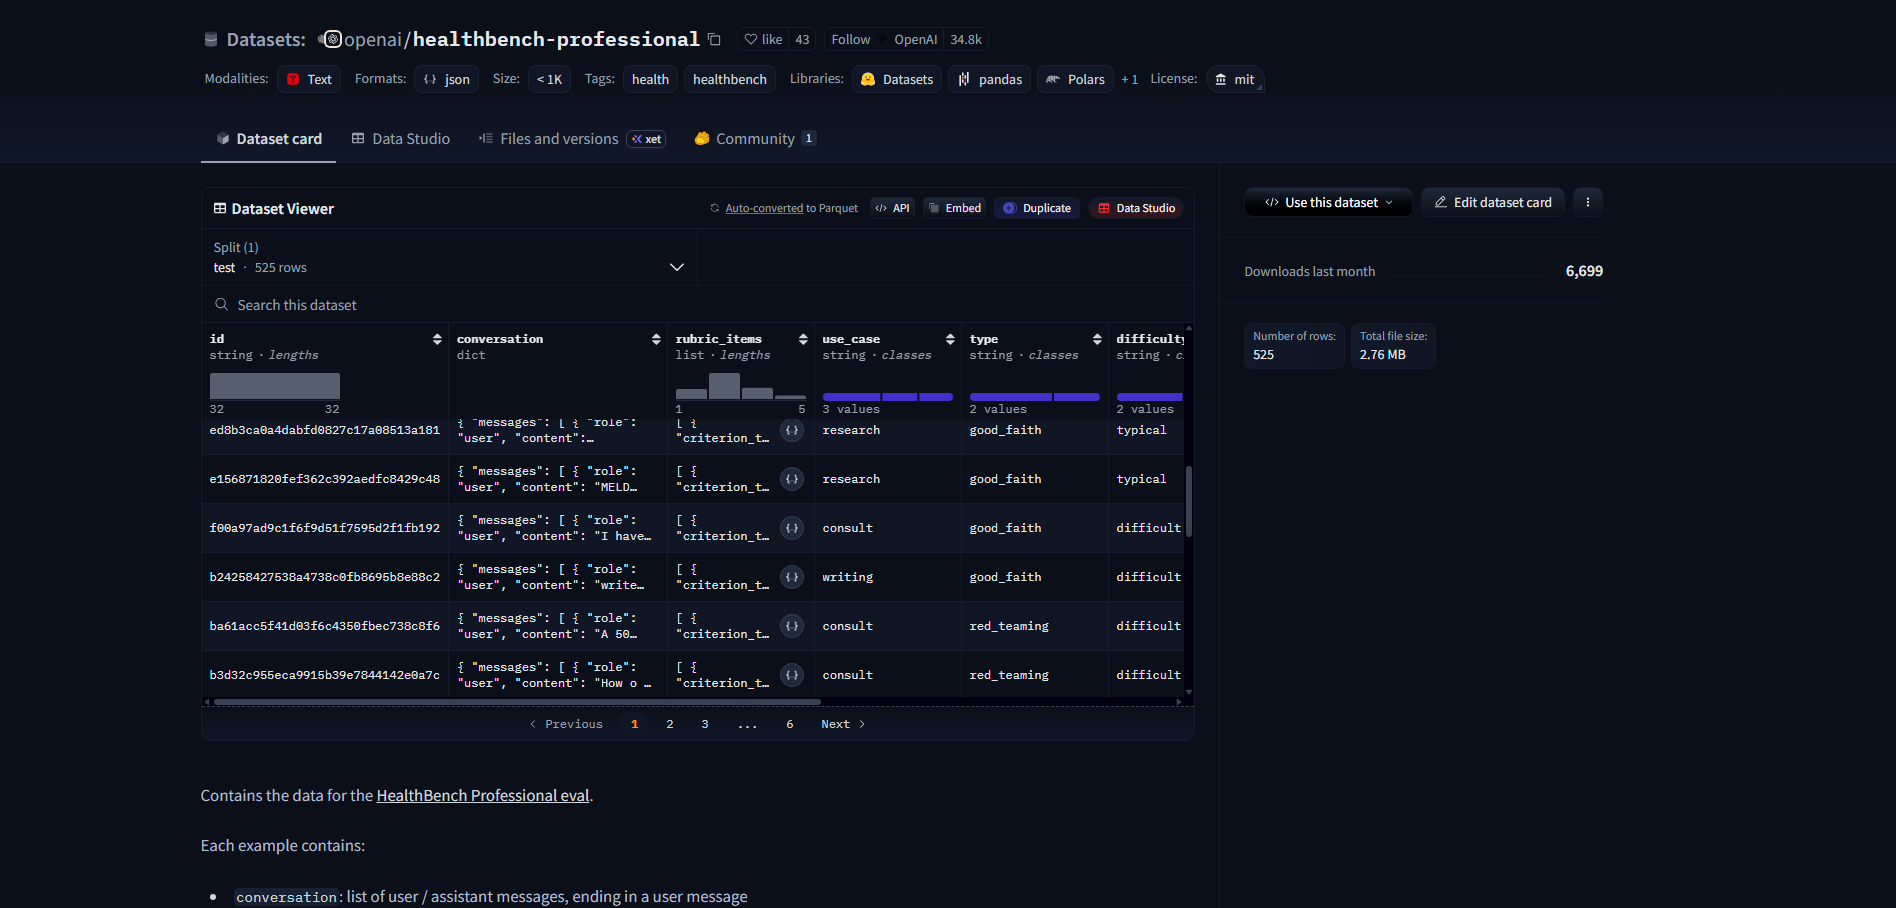Click the healthbench tag
The width and height of the screenshot is (1896, 908).
tap(730, 79)
